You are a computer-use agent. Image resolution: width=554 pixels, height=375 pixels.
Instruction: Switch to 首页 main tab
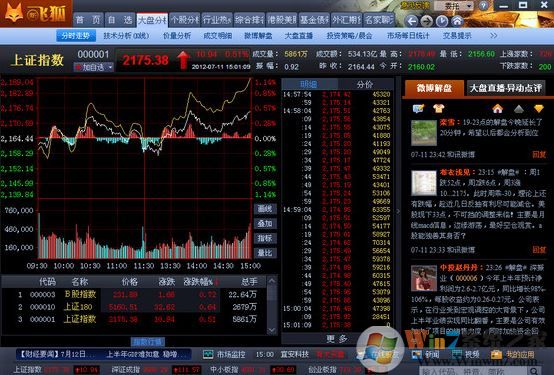click(x=88, y=20)
